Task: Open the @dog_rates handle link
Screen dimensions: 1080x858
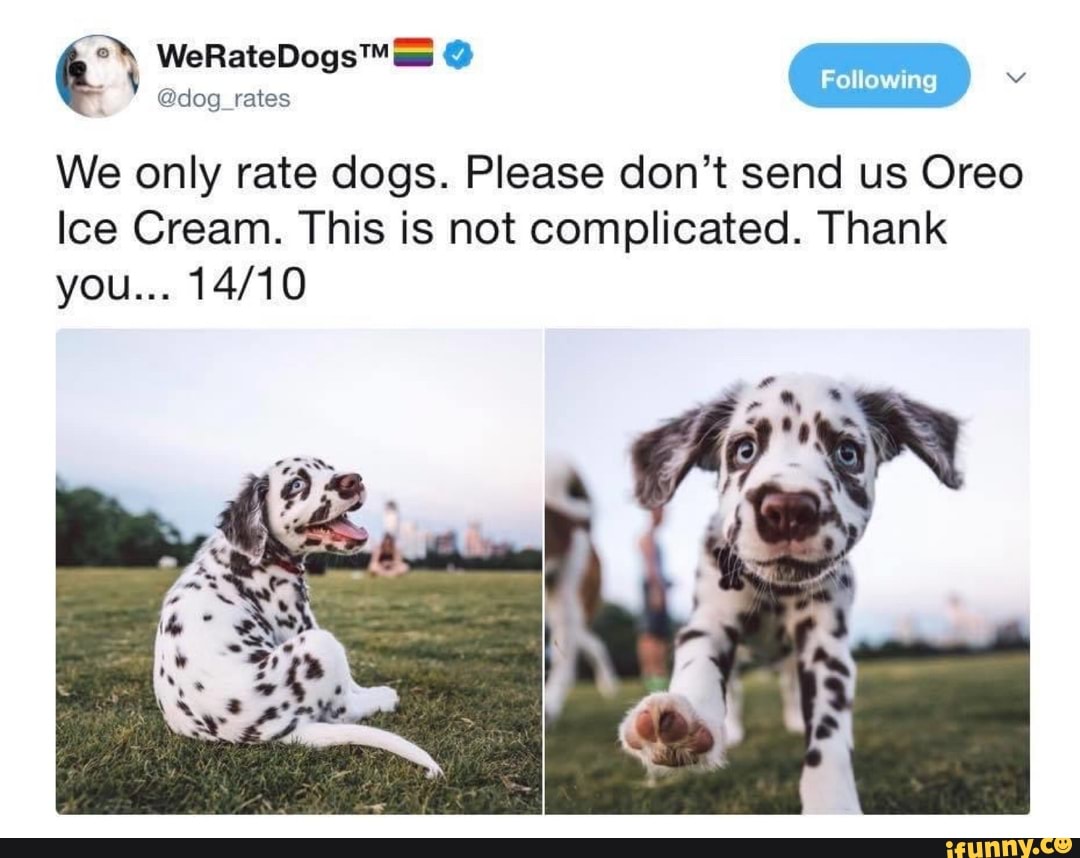Action: (x=224, y=99)
